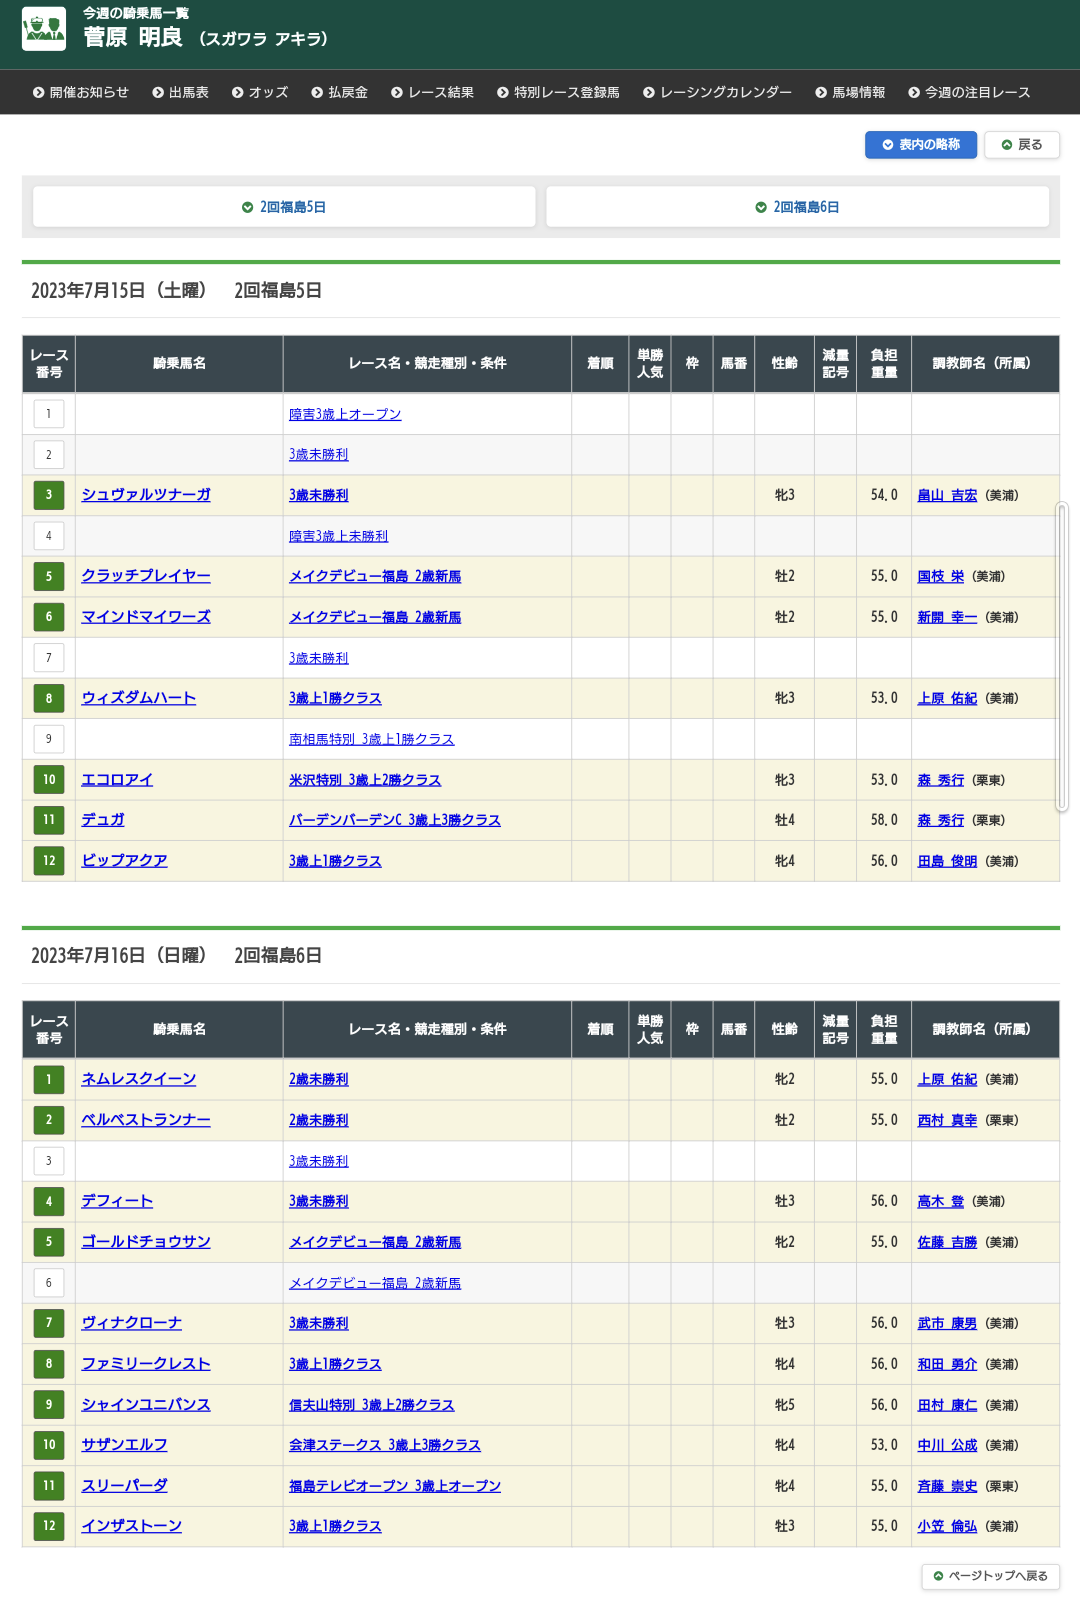The height and width of the screenshot is (1599, 1080).
Task: Expand the 表内の略称 abbreviations button
Action: 920,145
